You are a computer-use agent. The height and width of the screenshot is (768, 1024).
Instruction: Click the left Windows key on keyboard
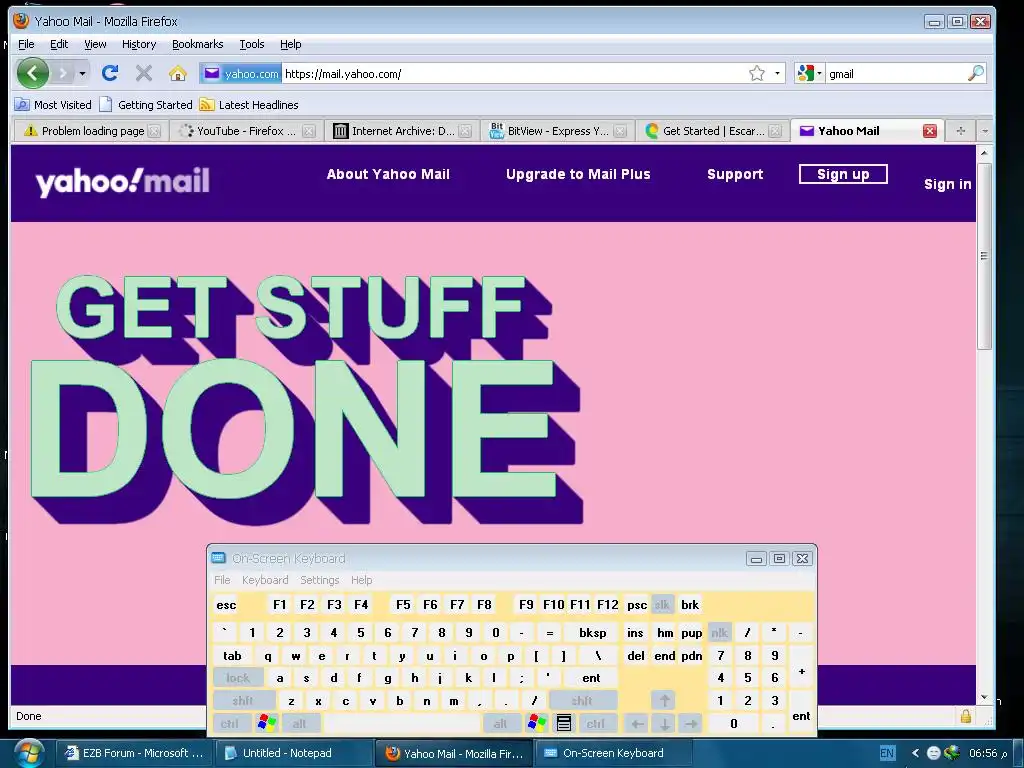pyautogui.click(x=266, y=723)
